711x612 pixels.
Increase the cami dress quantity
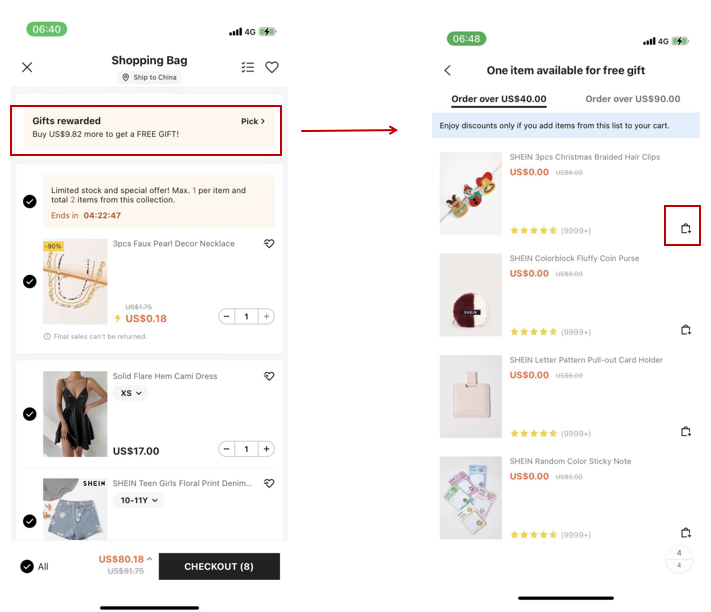[266, 450]
